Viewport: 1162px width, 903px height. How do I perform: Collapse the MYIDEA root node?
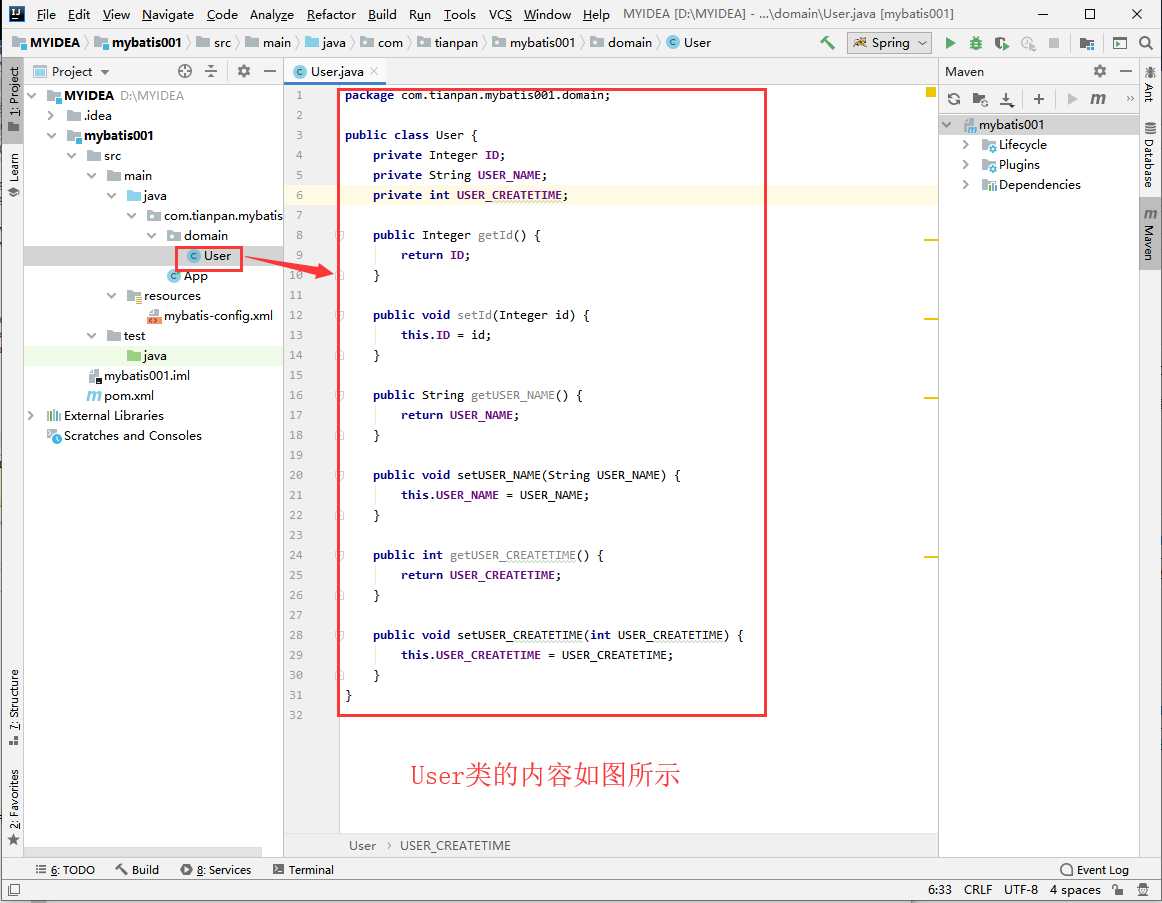32,96
